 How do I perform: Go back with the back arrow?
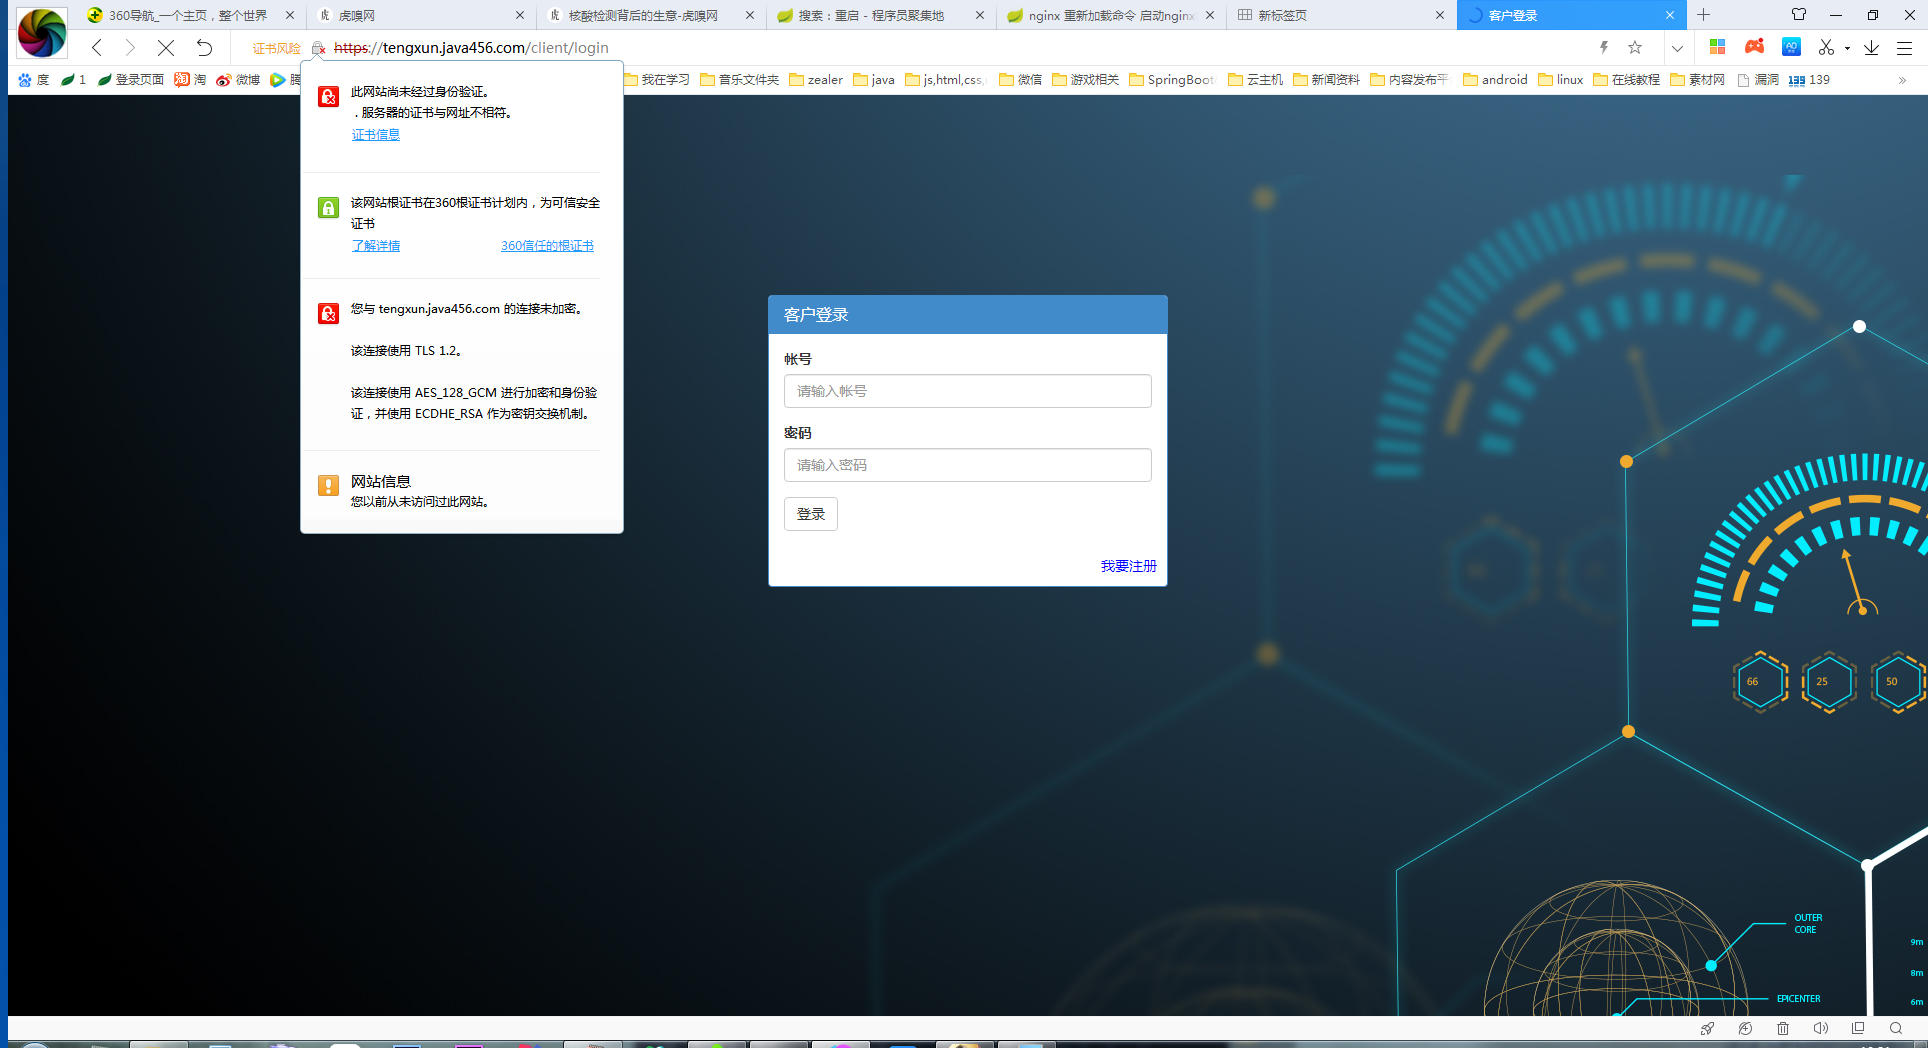click(x=97, y=47)
